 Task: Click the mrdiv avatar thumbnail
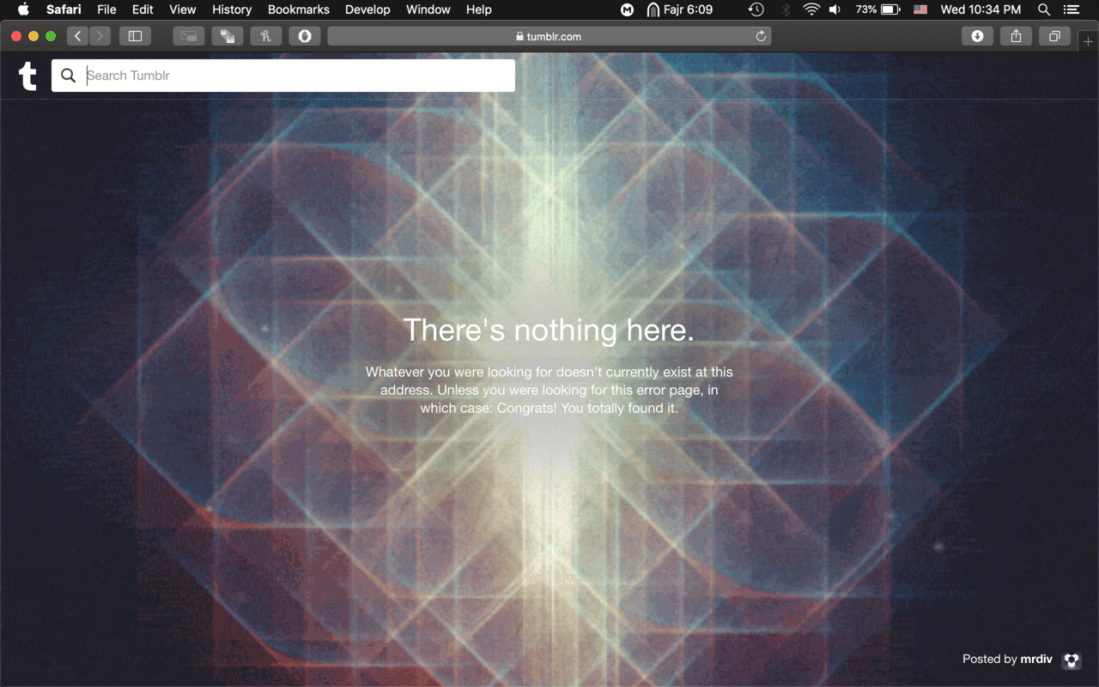(1072, 660)
